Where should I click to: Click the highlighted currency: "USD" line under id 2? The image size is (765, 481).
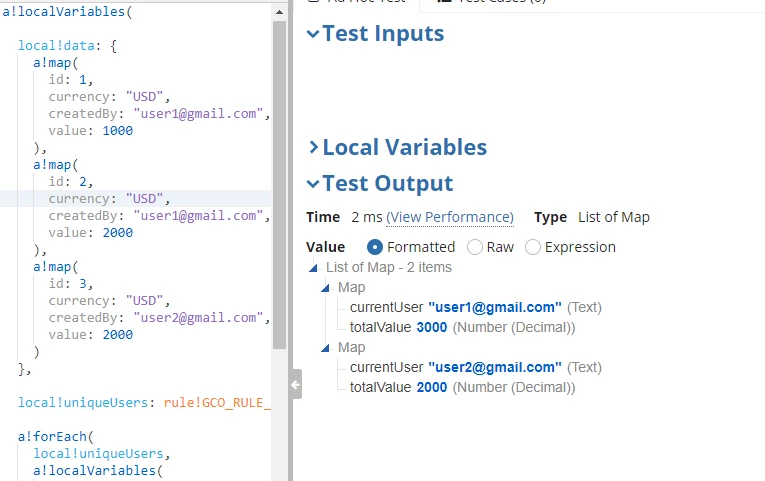pos(109,199)
